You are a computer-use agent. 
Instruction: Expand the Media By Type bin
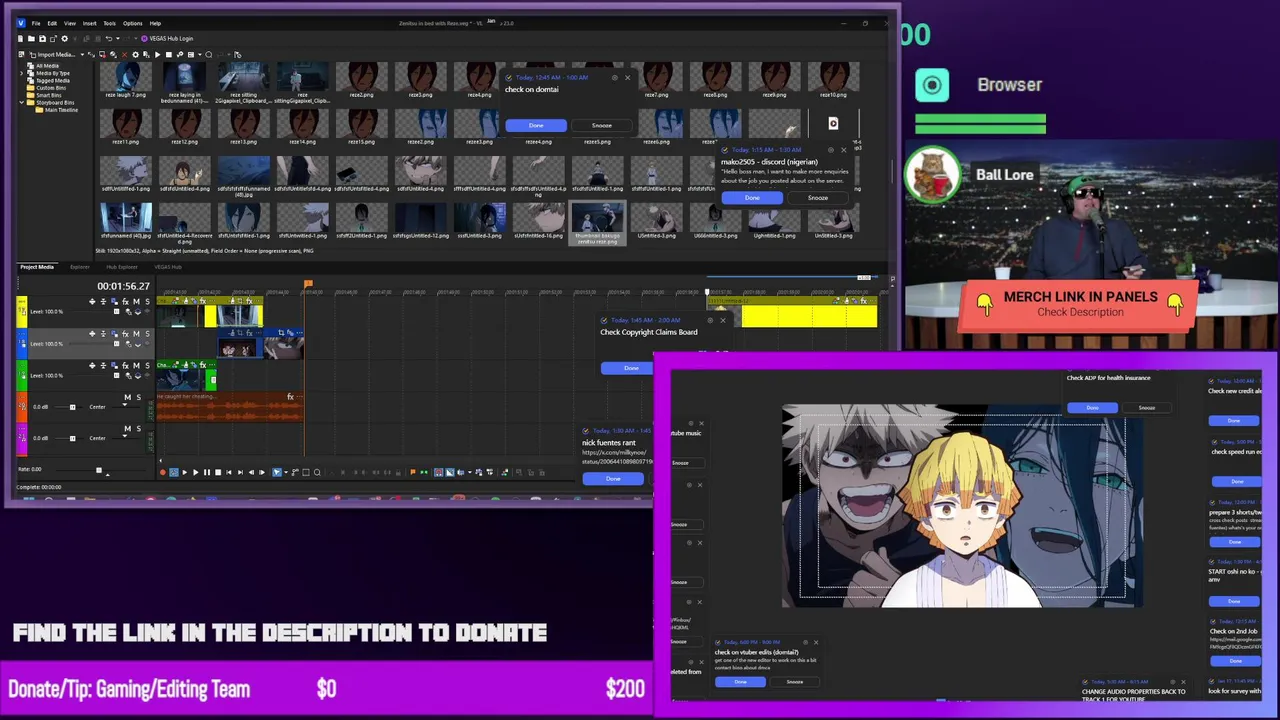click(x=22, y=74)
